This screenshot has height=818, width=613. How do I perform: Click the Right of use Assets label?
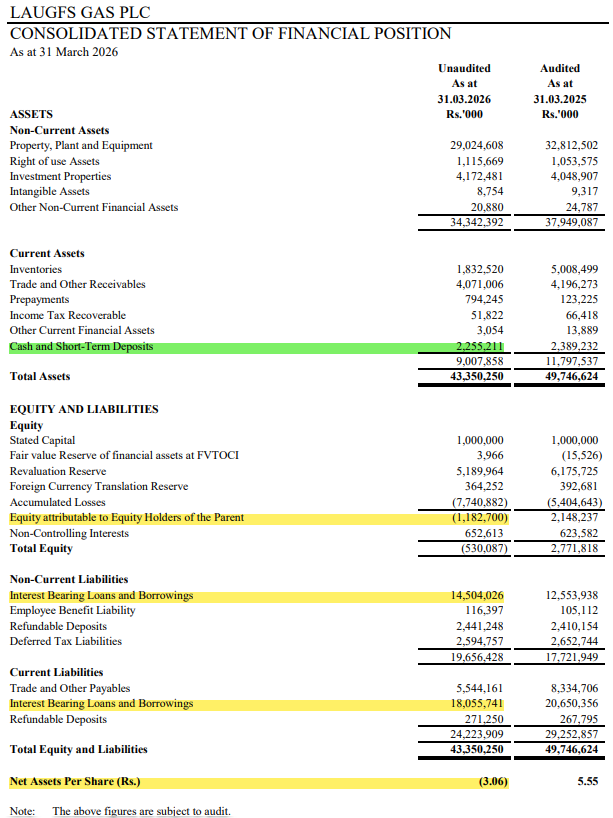54,161
